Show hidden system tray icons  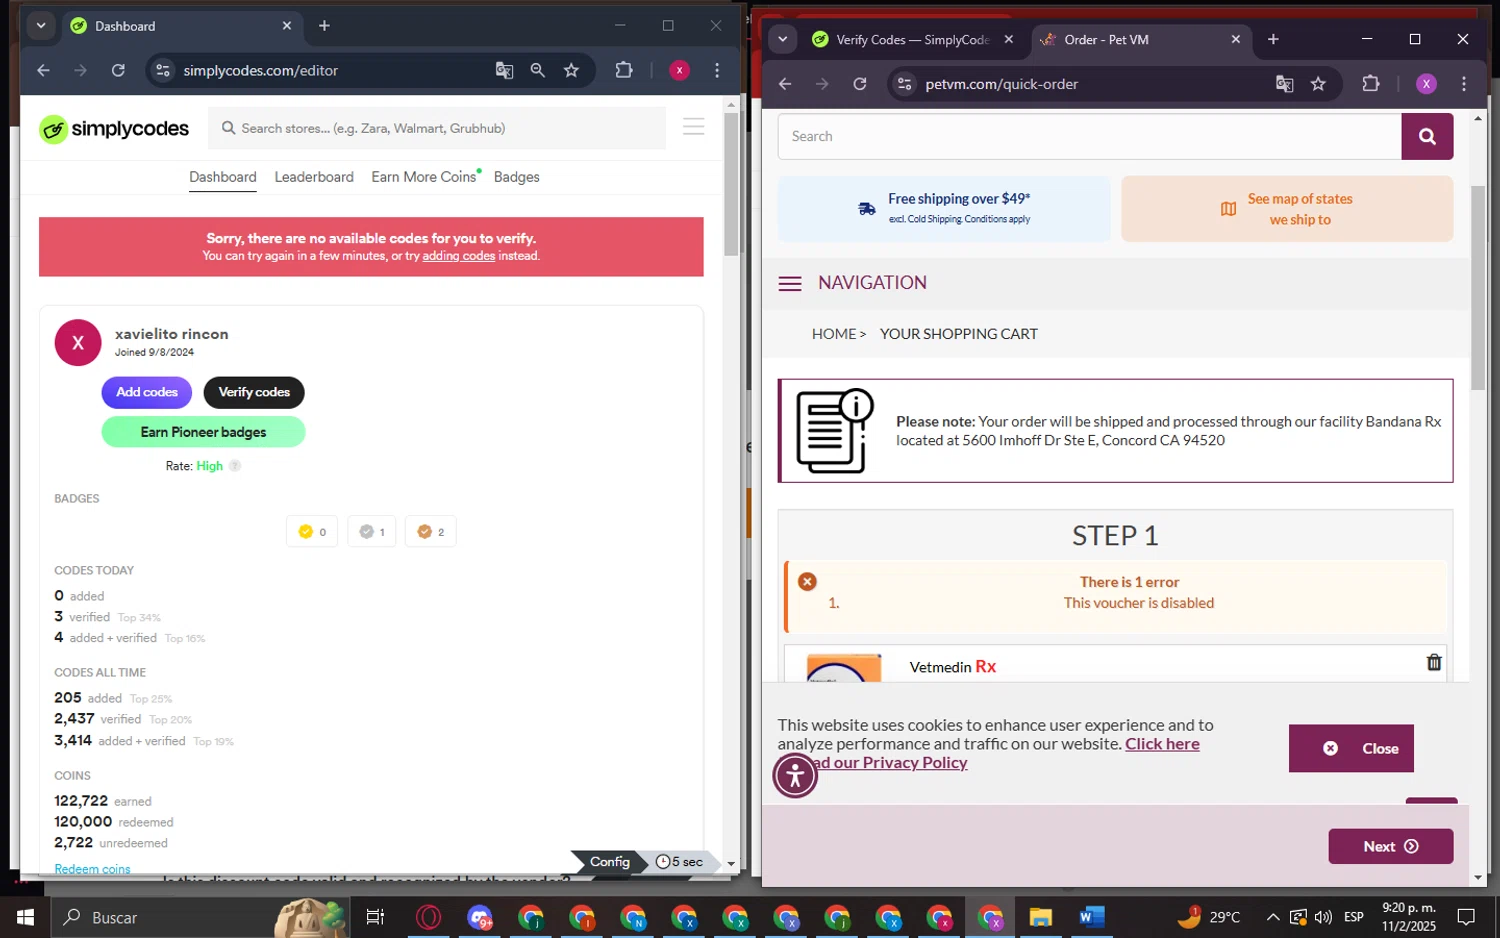click(x=1272, y=917)
